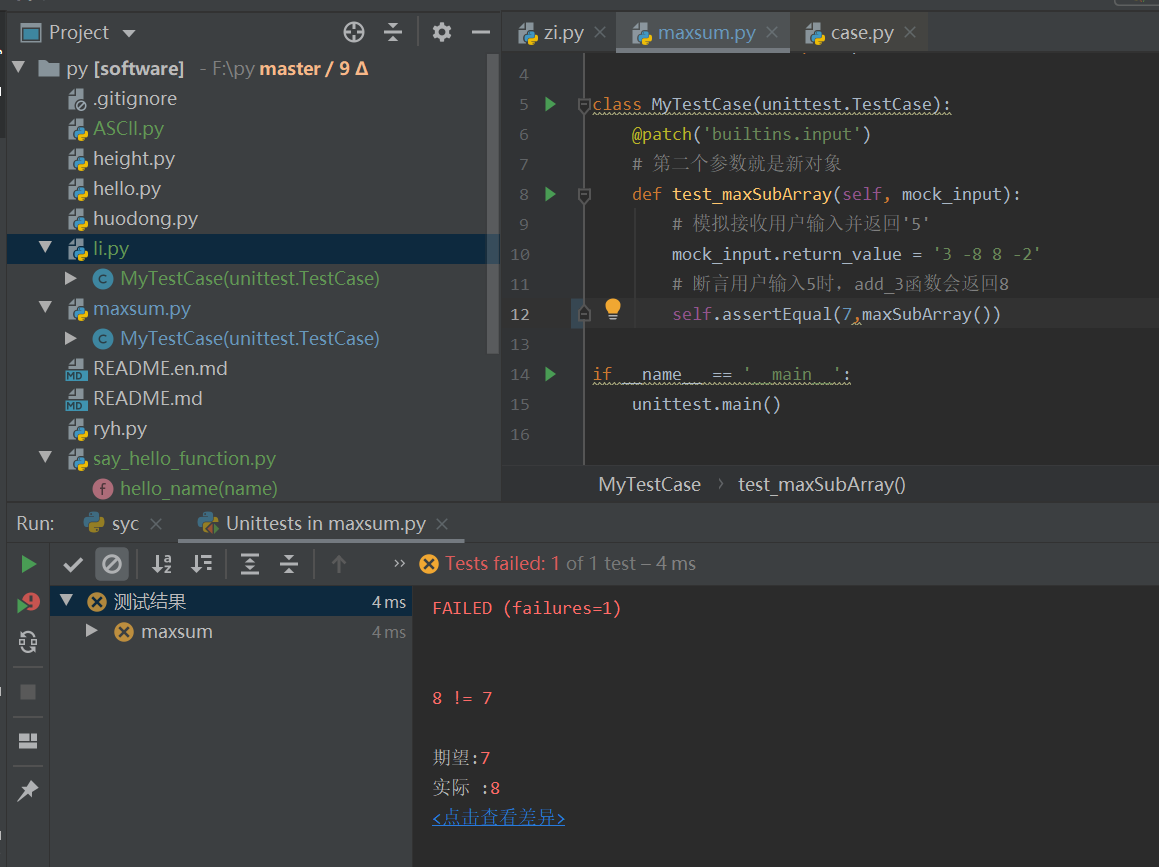Click 'FAILED (failures=1)' output text
Image resolution: width=1159 pixels, height=867 pixels.
pos(526,608)
